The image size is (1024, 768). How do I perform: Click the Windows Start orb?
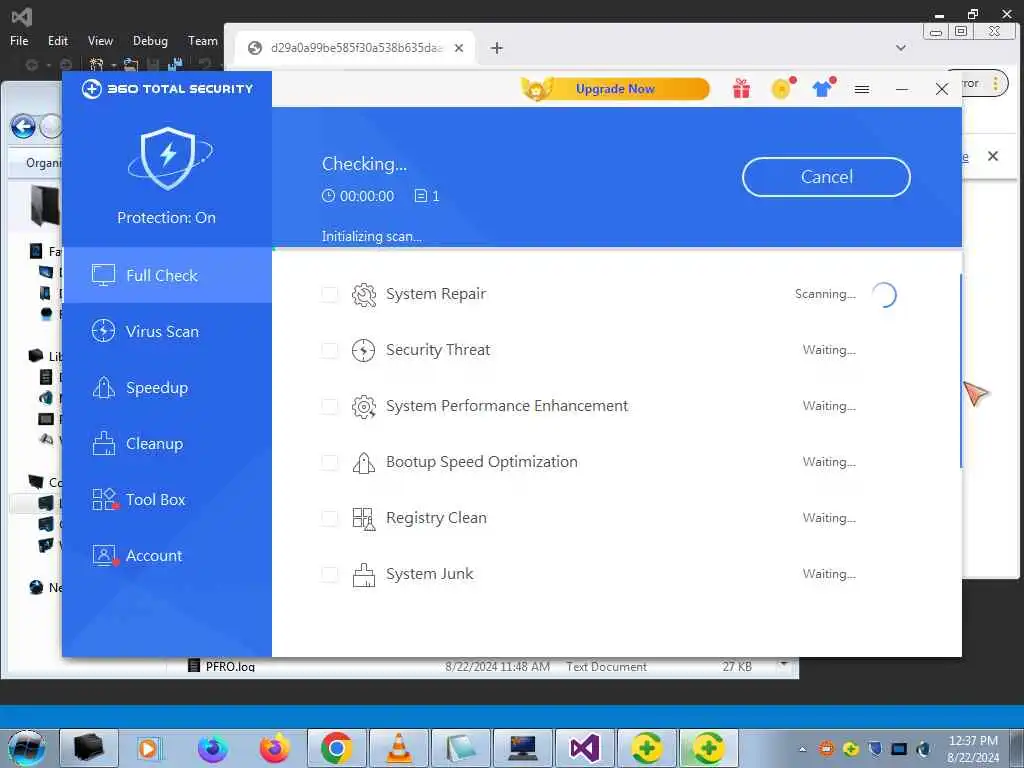point(27,748)
